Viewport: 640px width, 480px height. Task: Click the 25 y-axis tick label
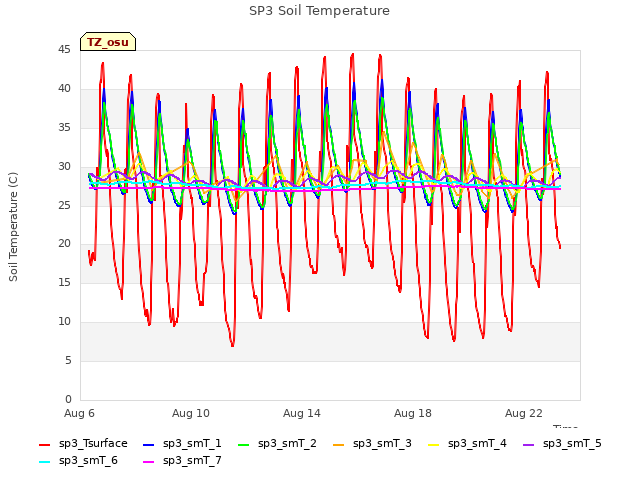(64, 205)
